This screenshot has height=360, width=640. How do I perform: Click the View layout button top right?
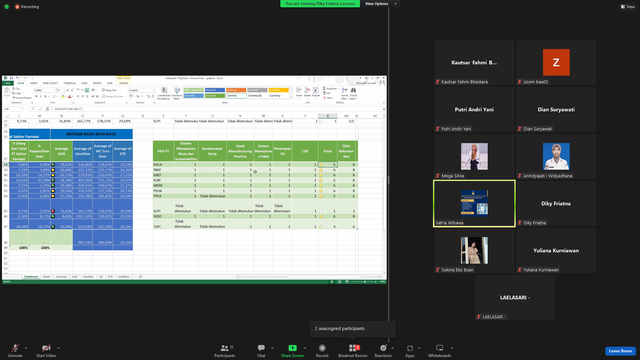tap(628, 7)
